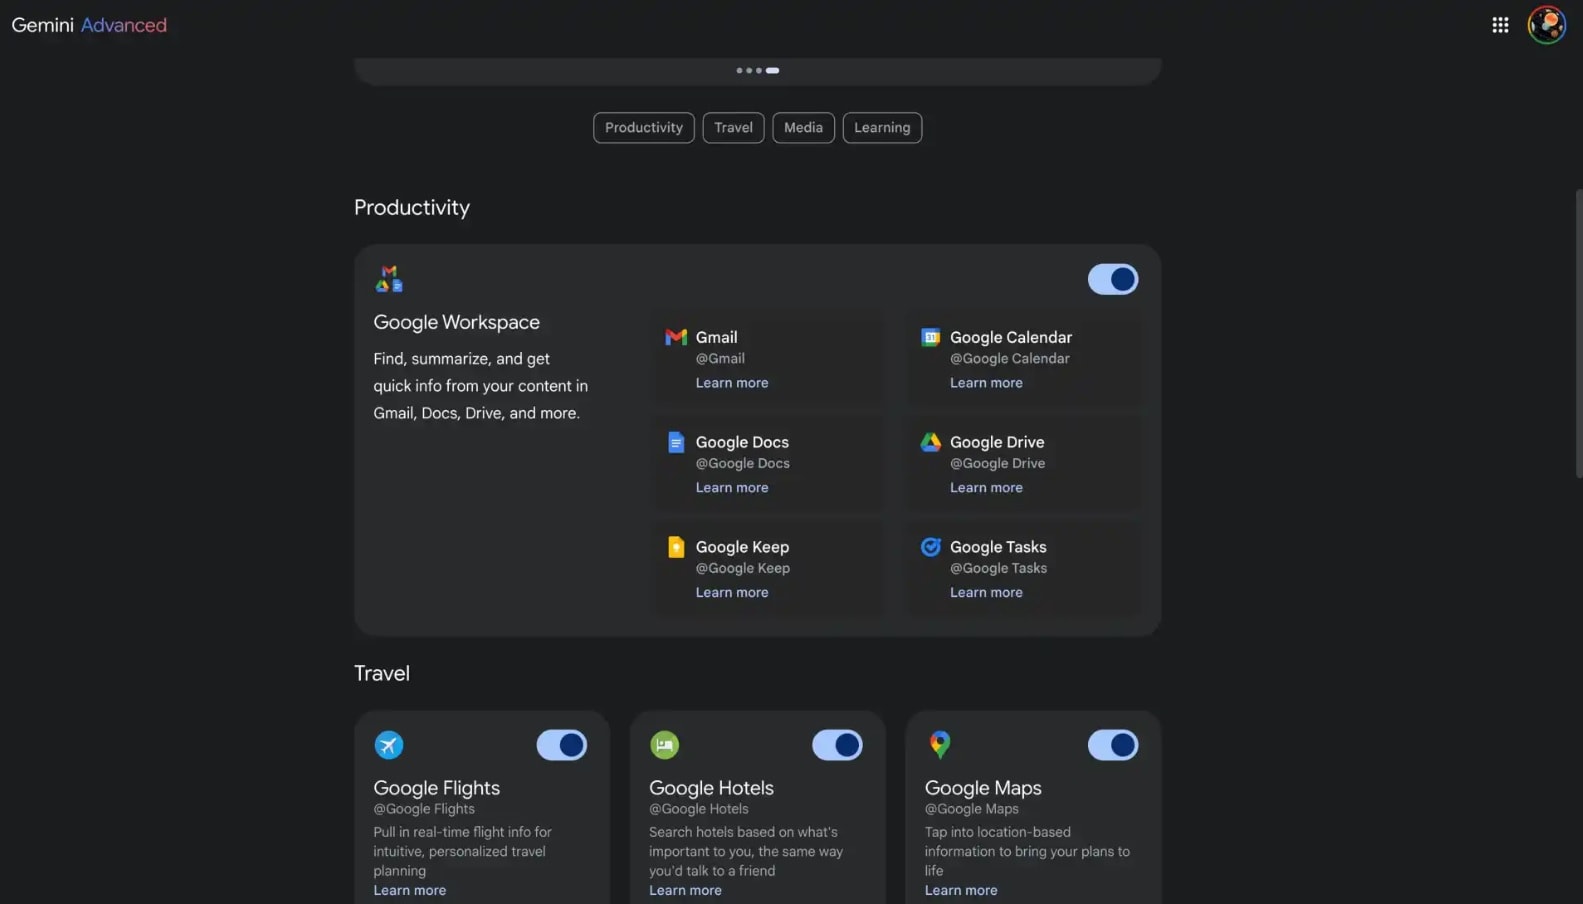Click the @Google Docs handle text

743,464
